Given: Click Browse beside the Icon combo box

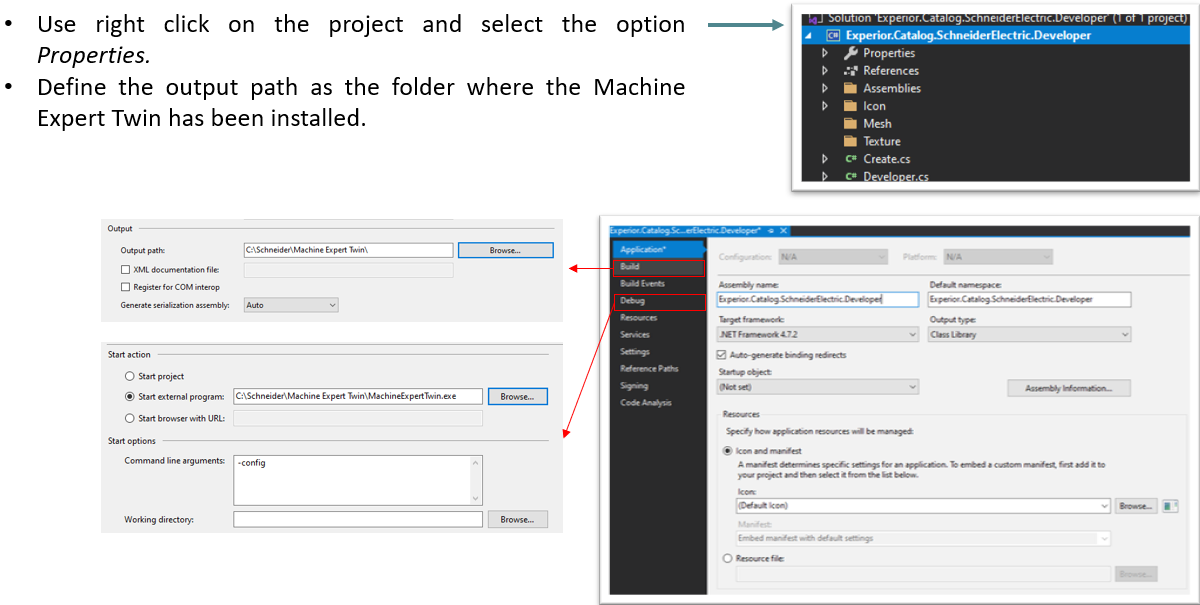Looking at the screenshot, I should [x=1136, y=506].
